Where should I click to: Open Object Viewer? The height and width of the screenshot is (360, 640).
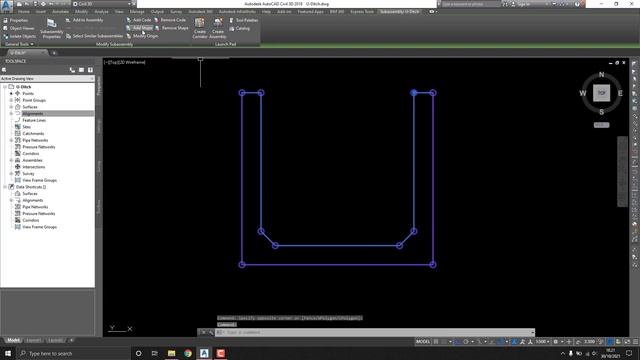click(19, 29)
